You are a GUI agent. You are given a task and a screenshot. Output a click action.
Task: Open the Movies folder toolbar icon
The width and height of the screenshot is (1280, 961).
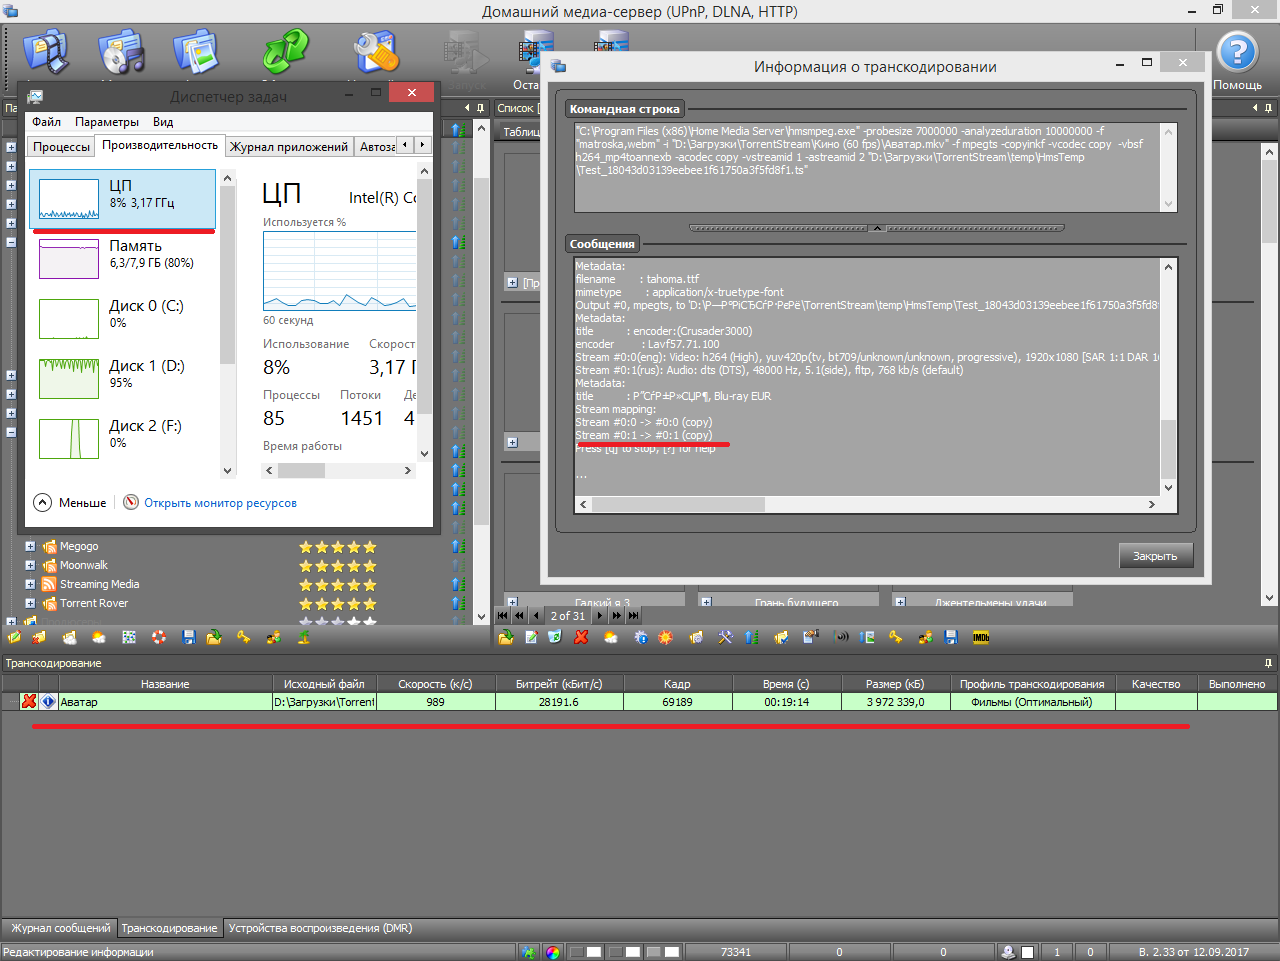point(46,52)
